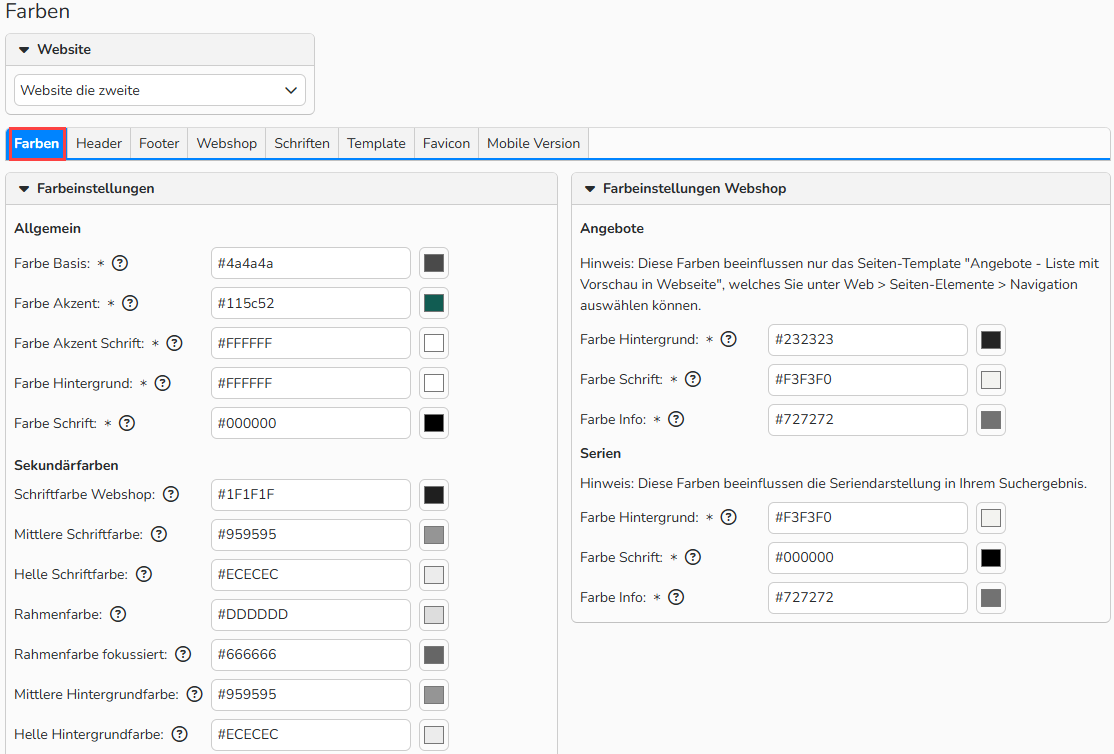
Task: Click Schriftfarbe Webshop color swatch
Action: (x=434, y=495)
